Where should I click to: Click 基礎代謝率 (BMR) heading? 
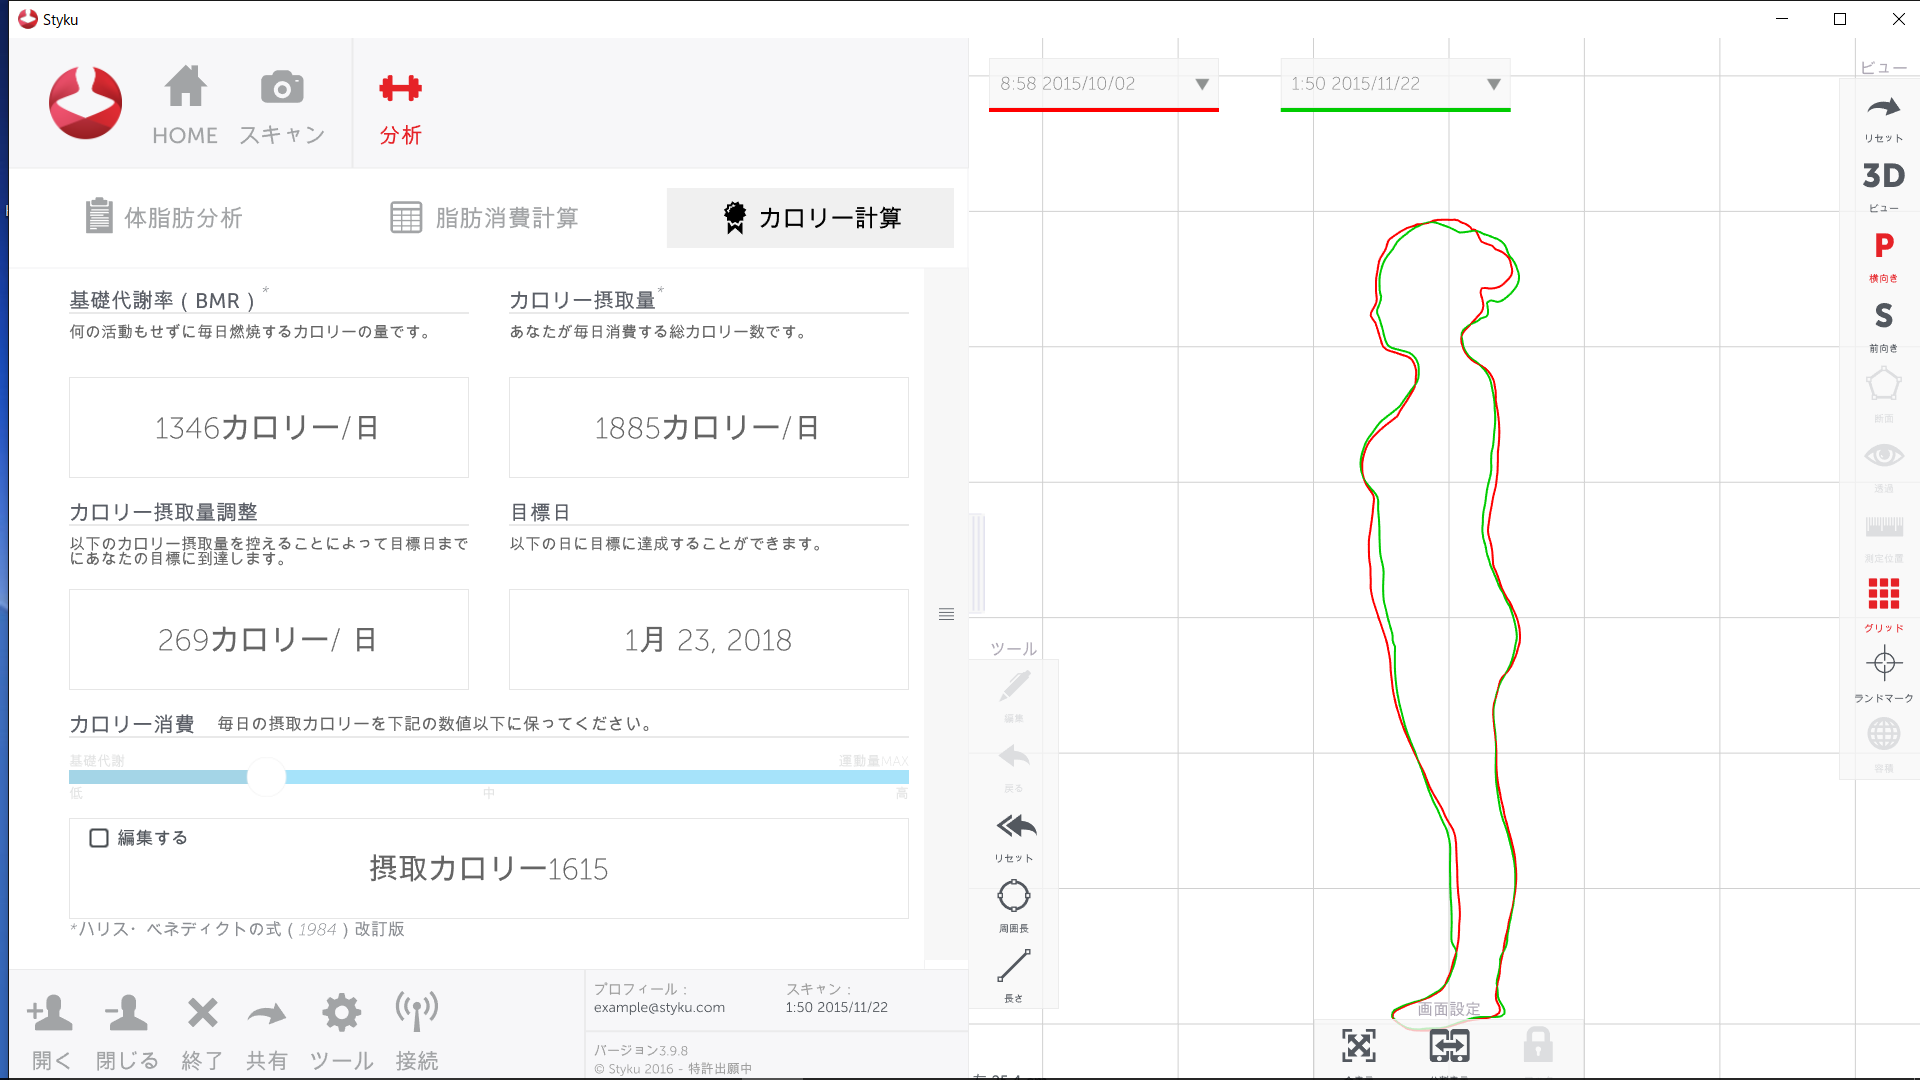(x=162, y=300)
